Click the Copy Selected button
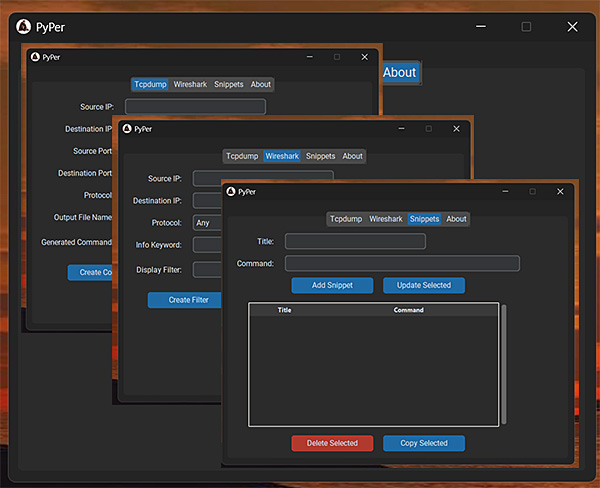Screen dimensions: 600x488 coord(424,443)
